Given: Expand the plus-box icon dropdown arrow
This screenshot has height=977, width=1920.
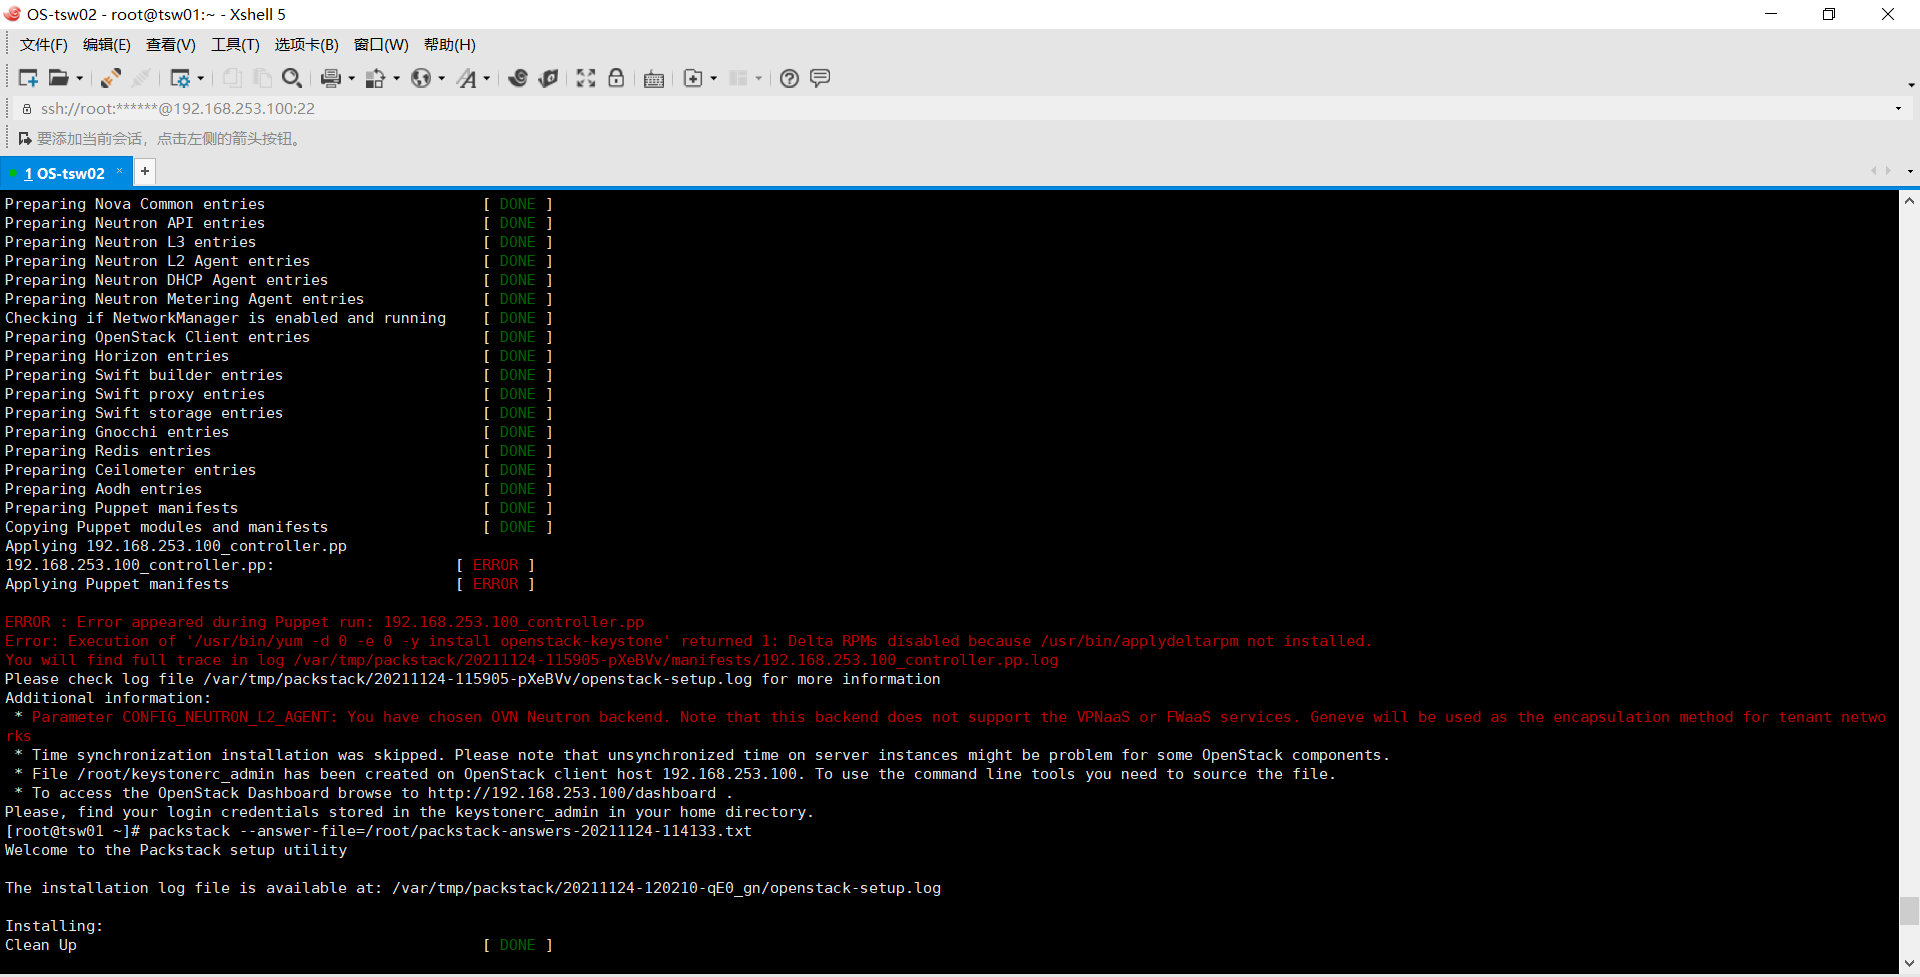Looking at the screenshot, I should (714, 79).
